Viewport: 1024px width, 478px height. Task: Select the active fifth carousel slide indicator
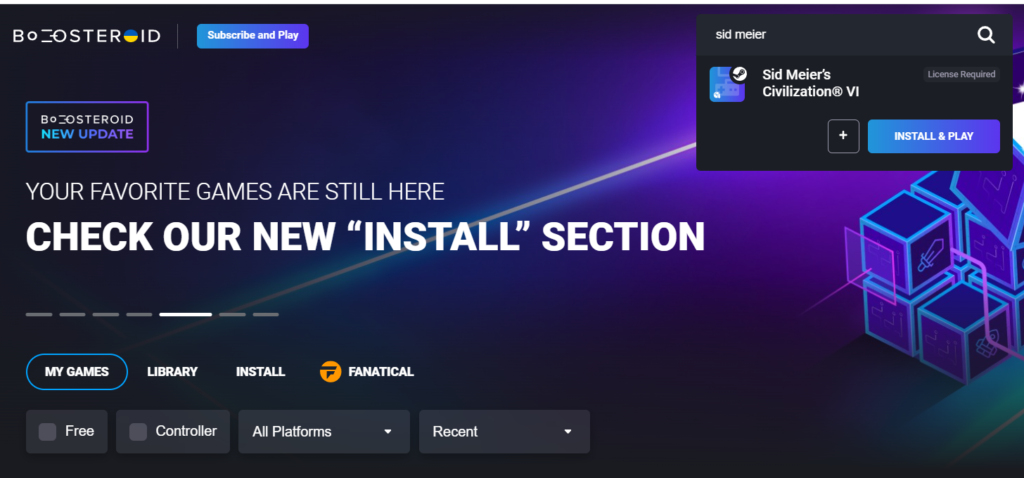tap(185, 315)
